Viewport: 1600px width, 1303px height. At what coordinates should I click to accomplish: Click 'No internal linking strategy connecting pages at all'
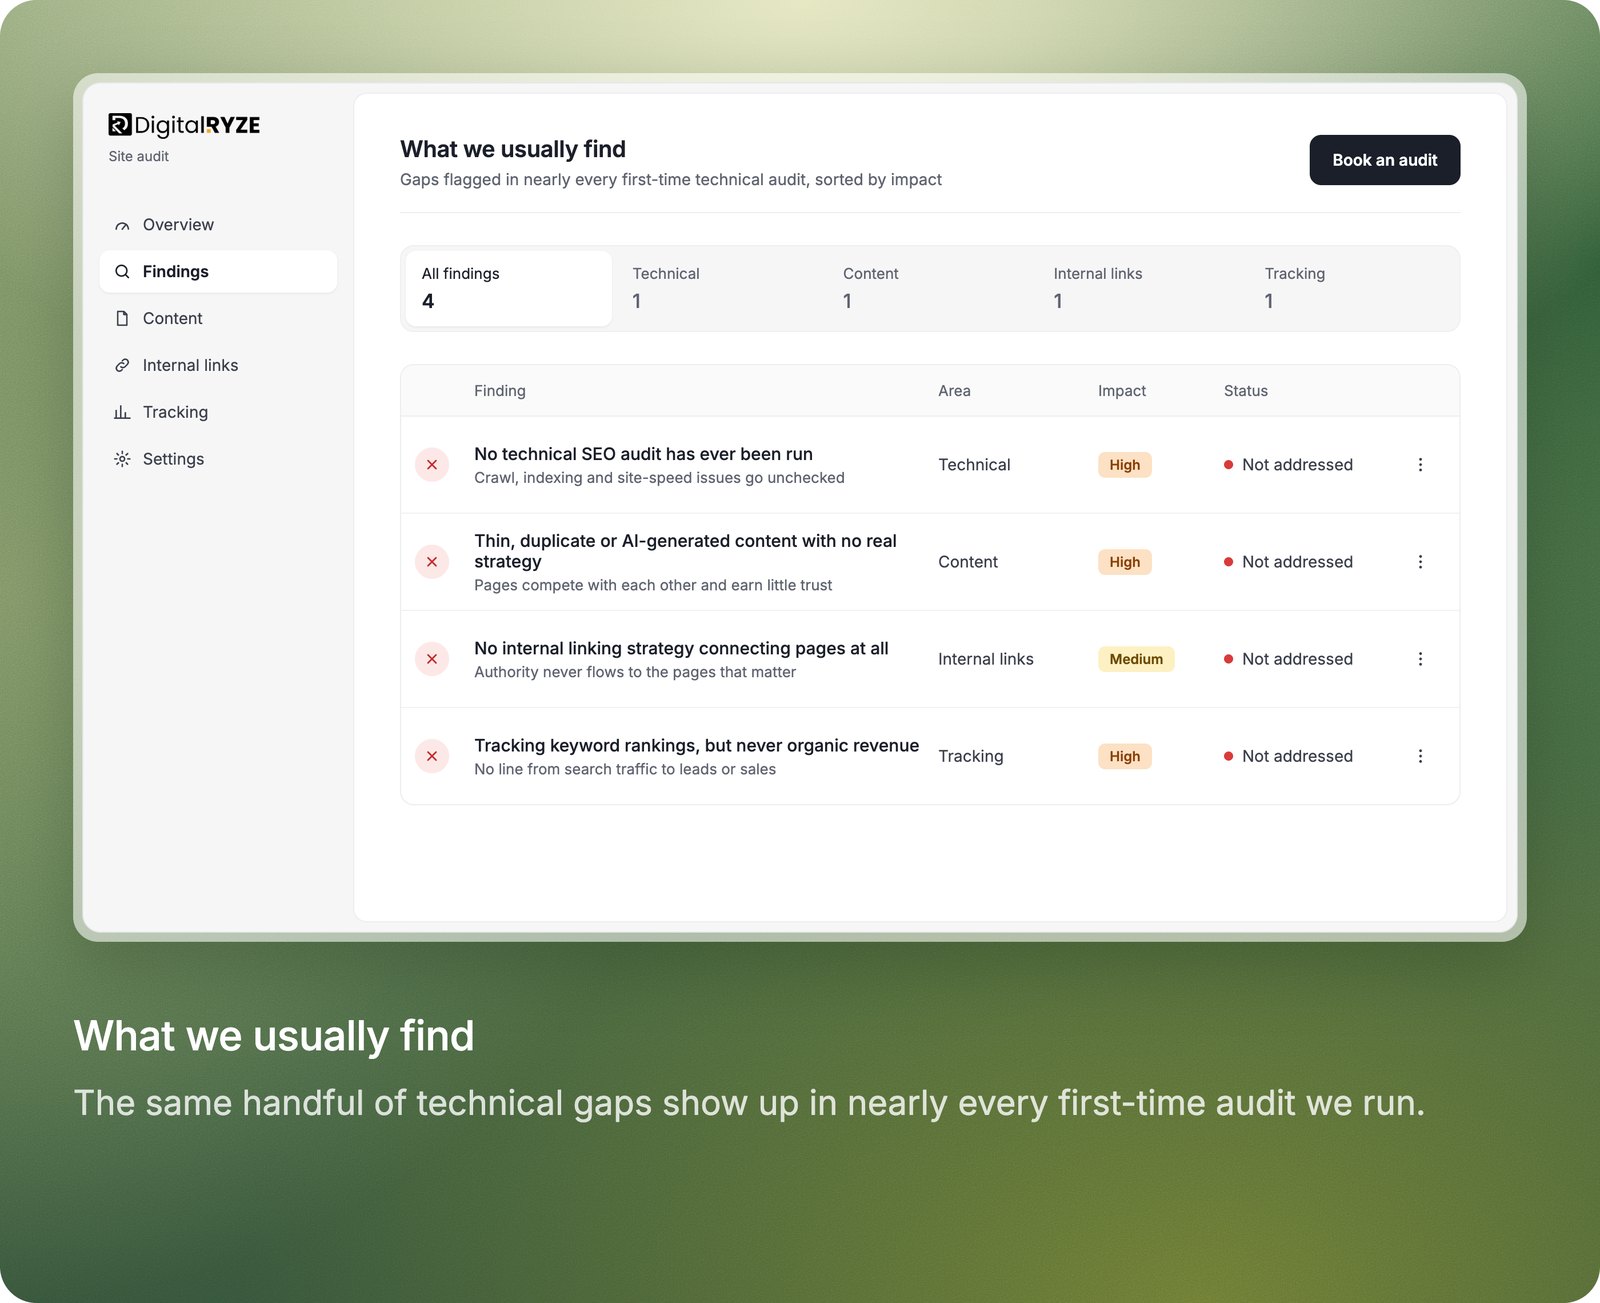[x=681, y=648]
